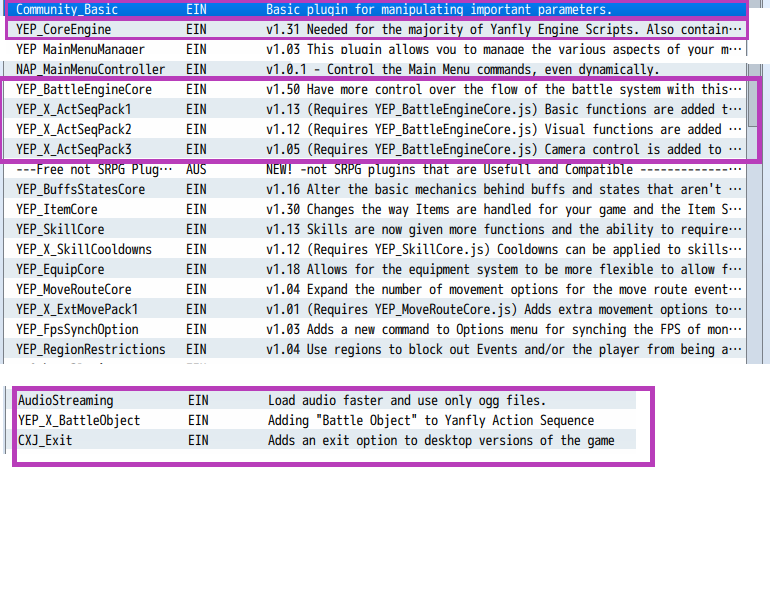Screen dimensions: 770x604
Task: Select the AudioStreaming plugin row
Action: click(x=327, y=401)
